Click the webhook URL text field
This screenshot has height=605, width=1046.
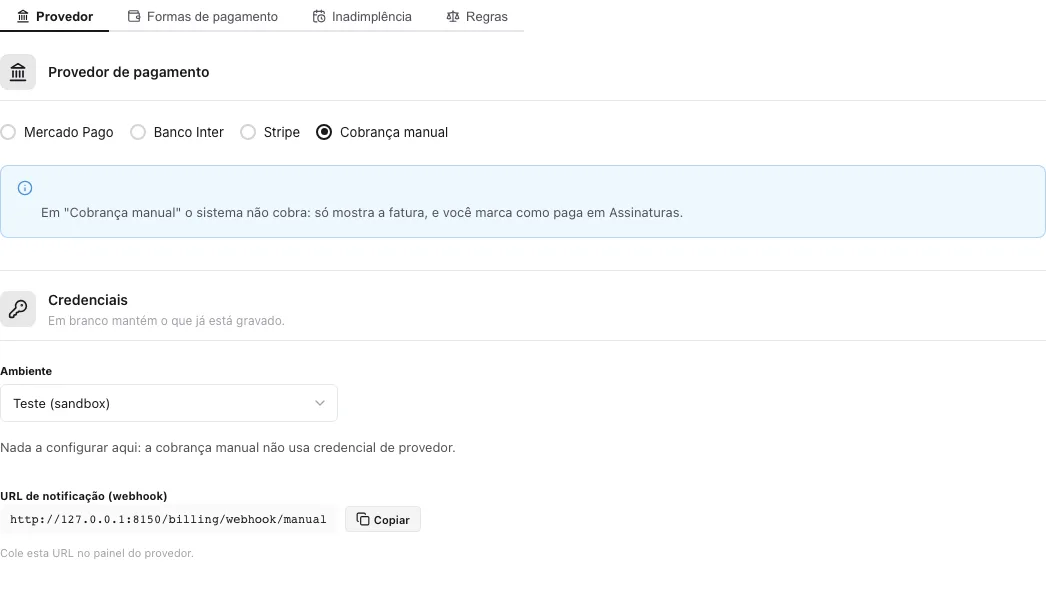pos(168,520)
